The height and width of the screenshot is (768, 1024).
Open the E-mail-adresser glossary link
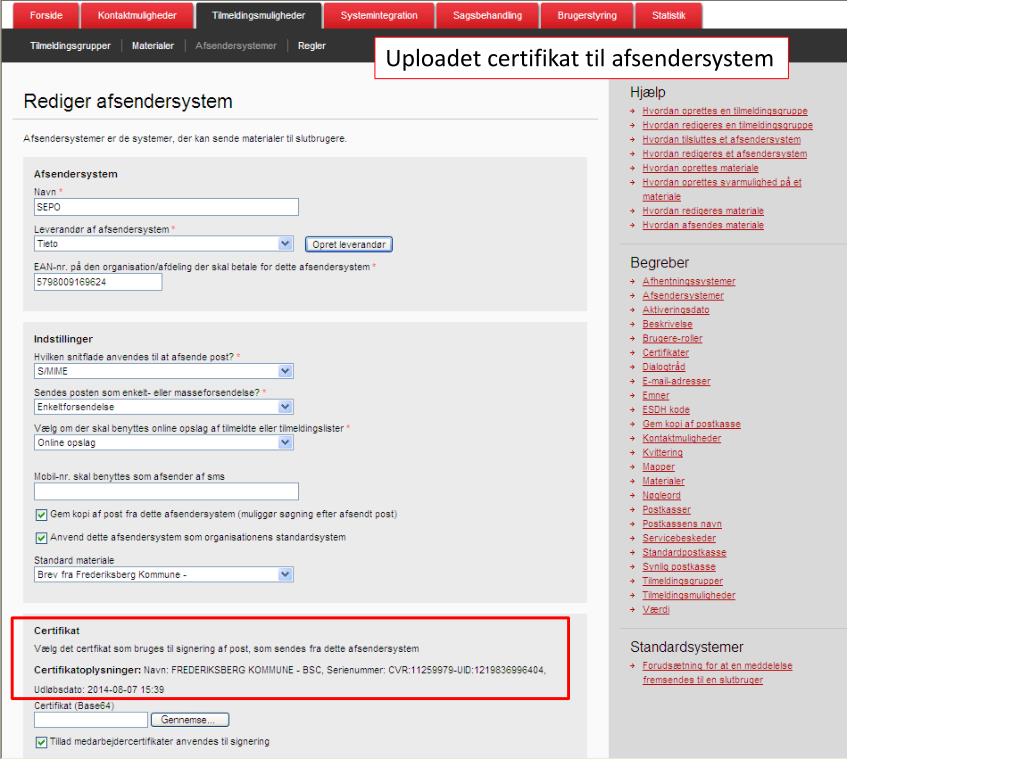coord(677,381)
